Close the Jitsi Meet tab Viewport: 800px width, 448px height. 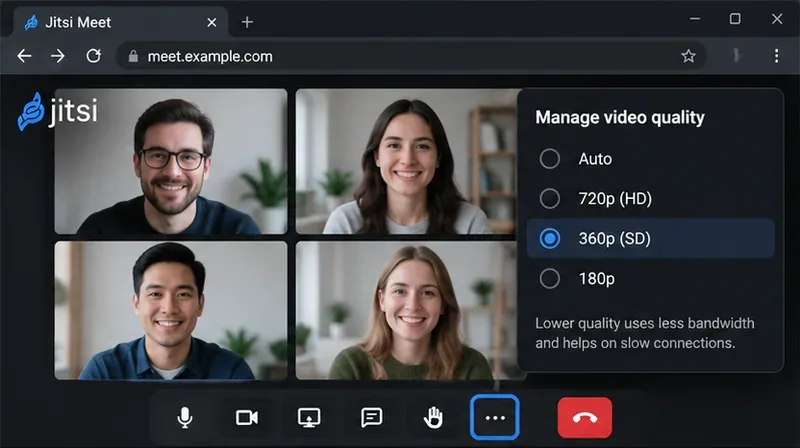coord(212,22)
